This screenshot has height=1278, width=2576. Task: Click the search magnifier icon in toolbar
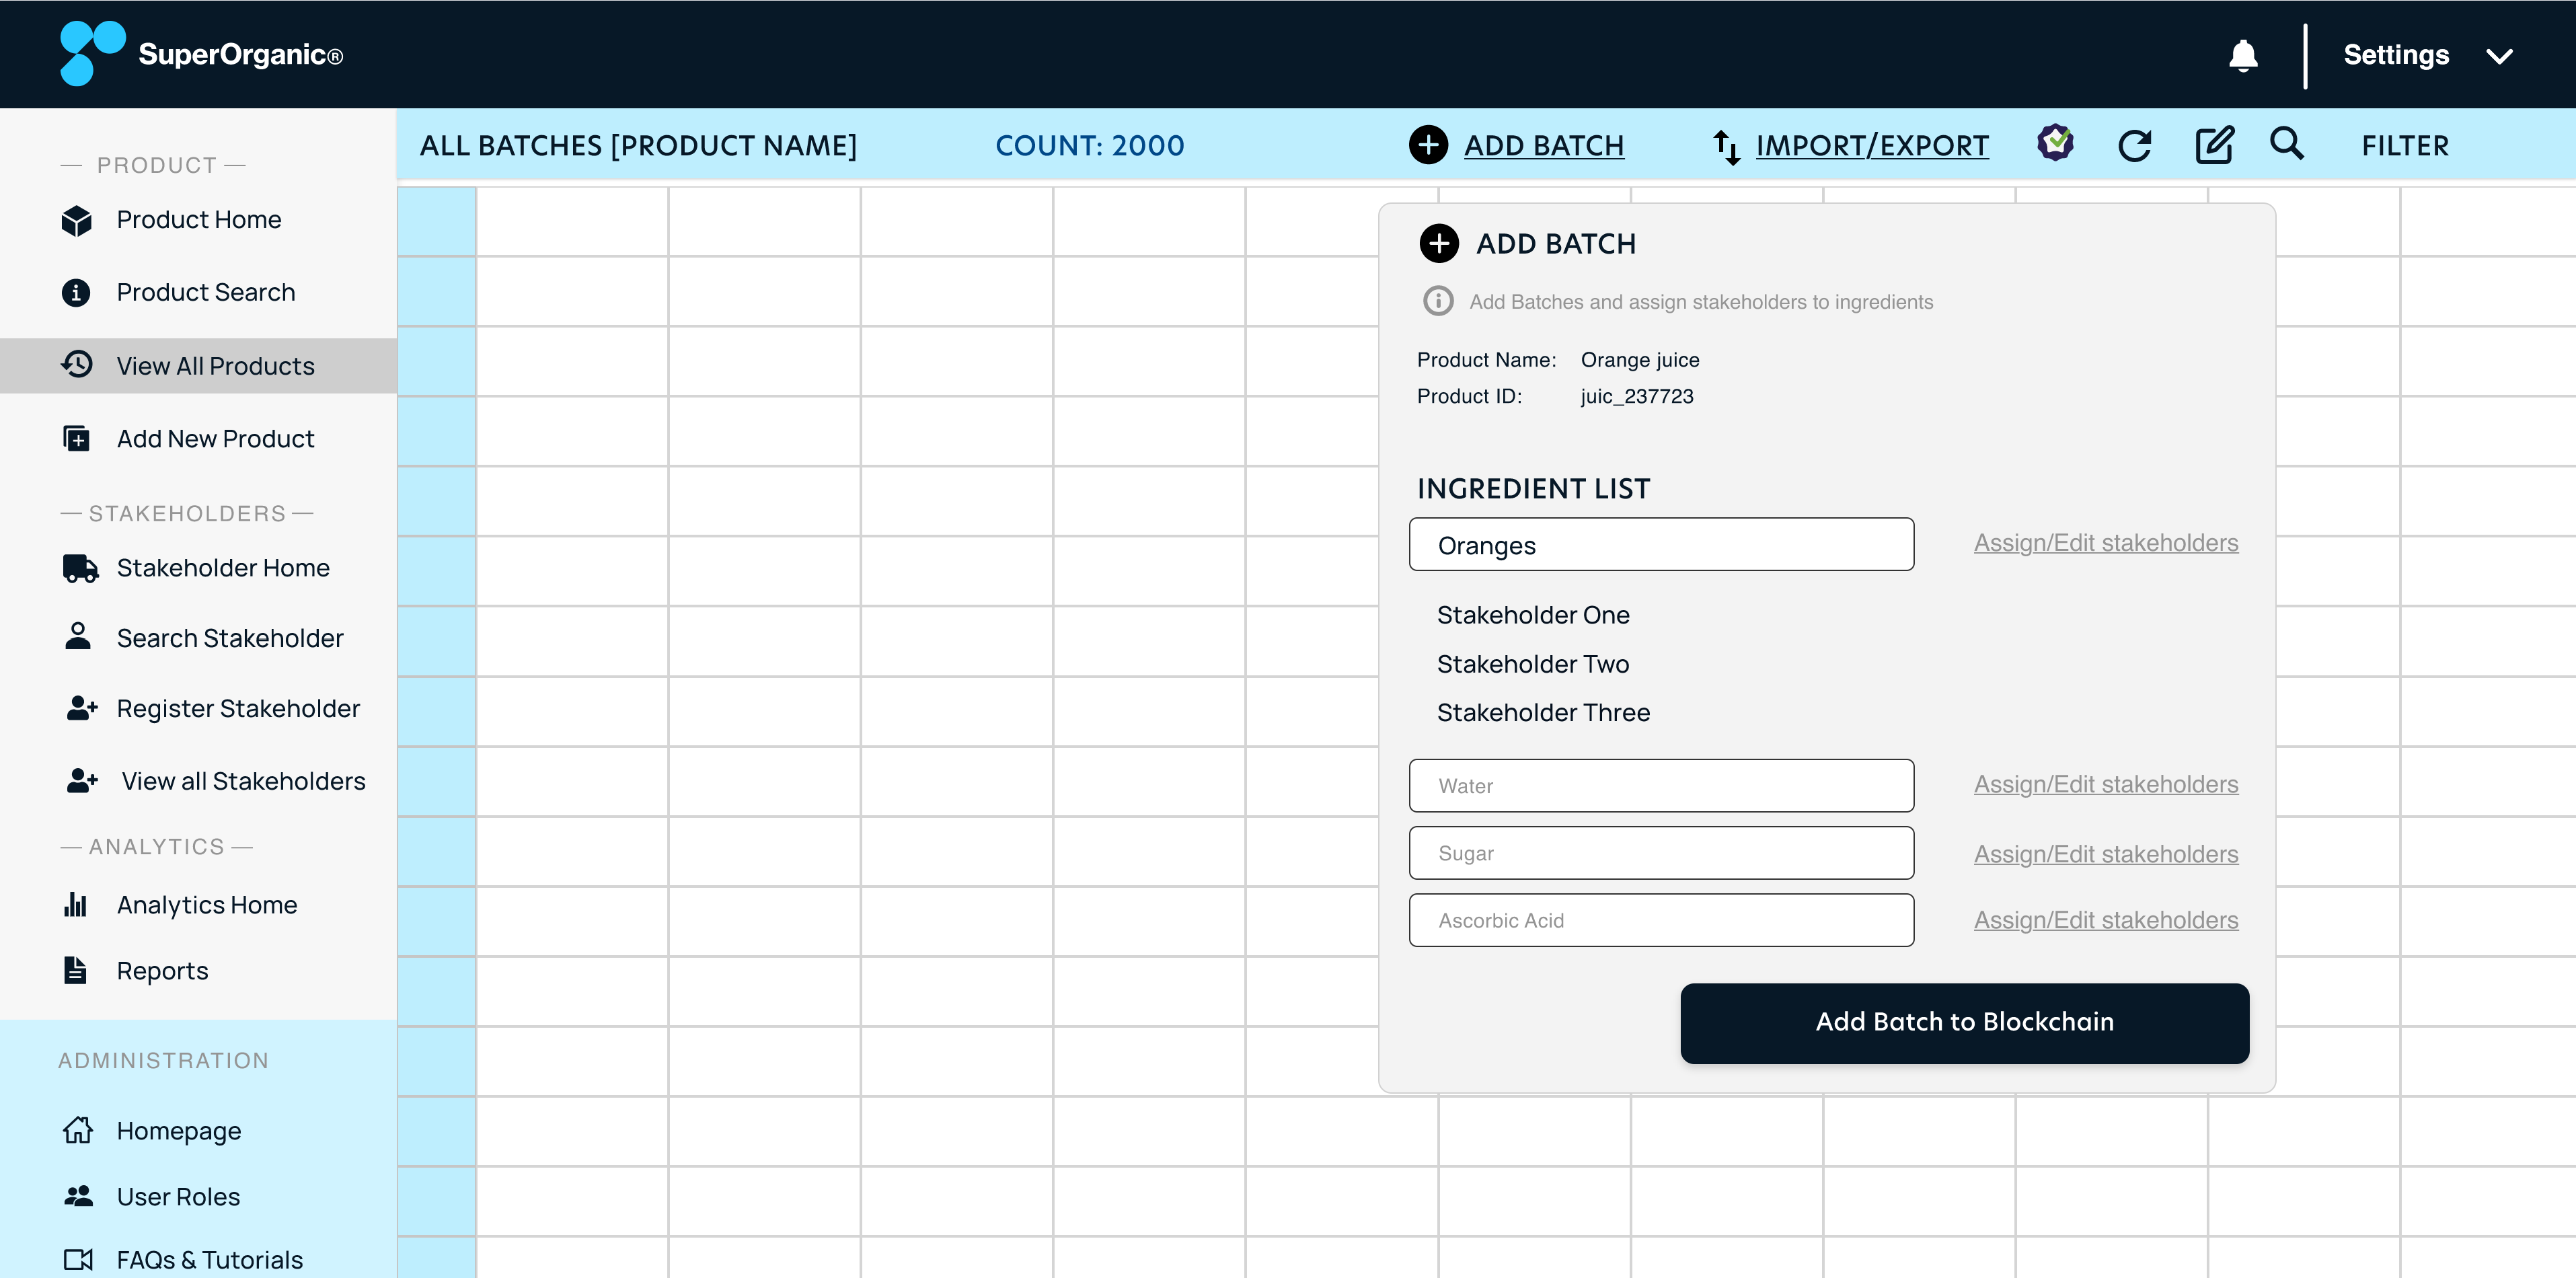[x=2286, y=144]
